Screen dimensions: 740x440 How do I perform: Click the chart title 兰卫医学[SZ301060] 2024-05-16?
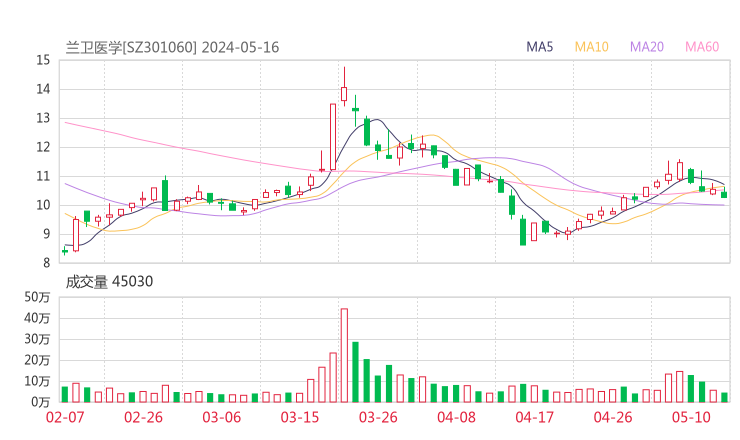pyautogui.click(x=172, y=47)
